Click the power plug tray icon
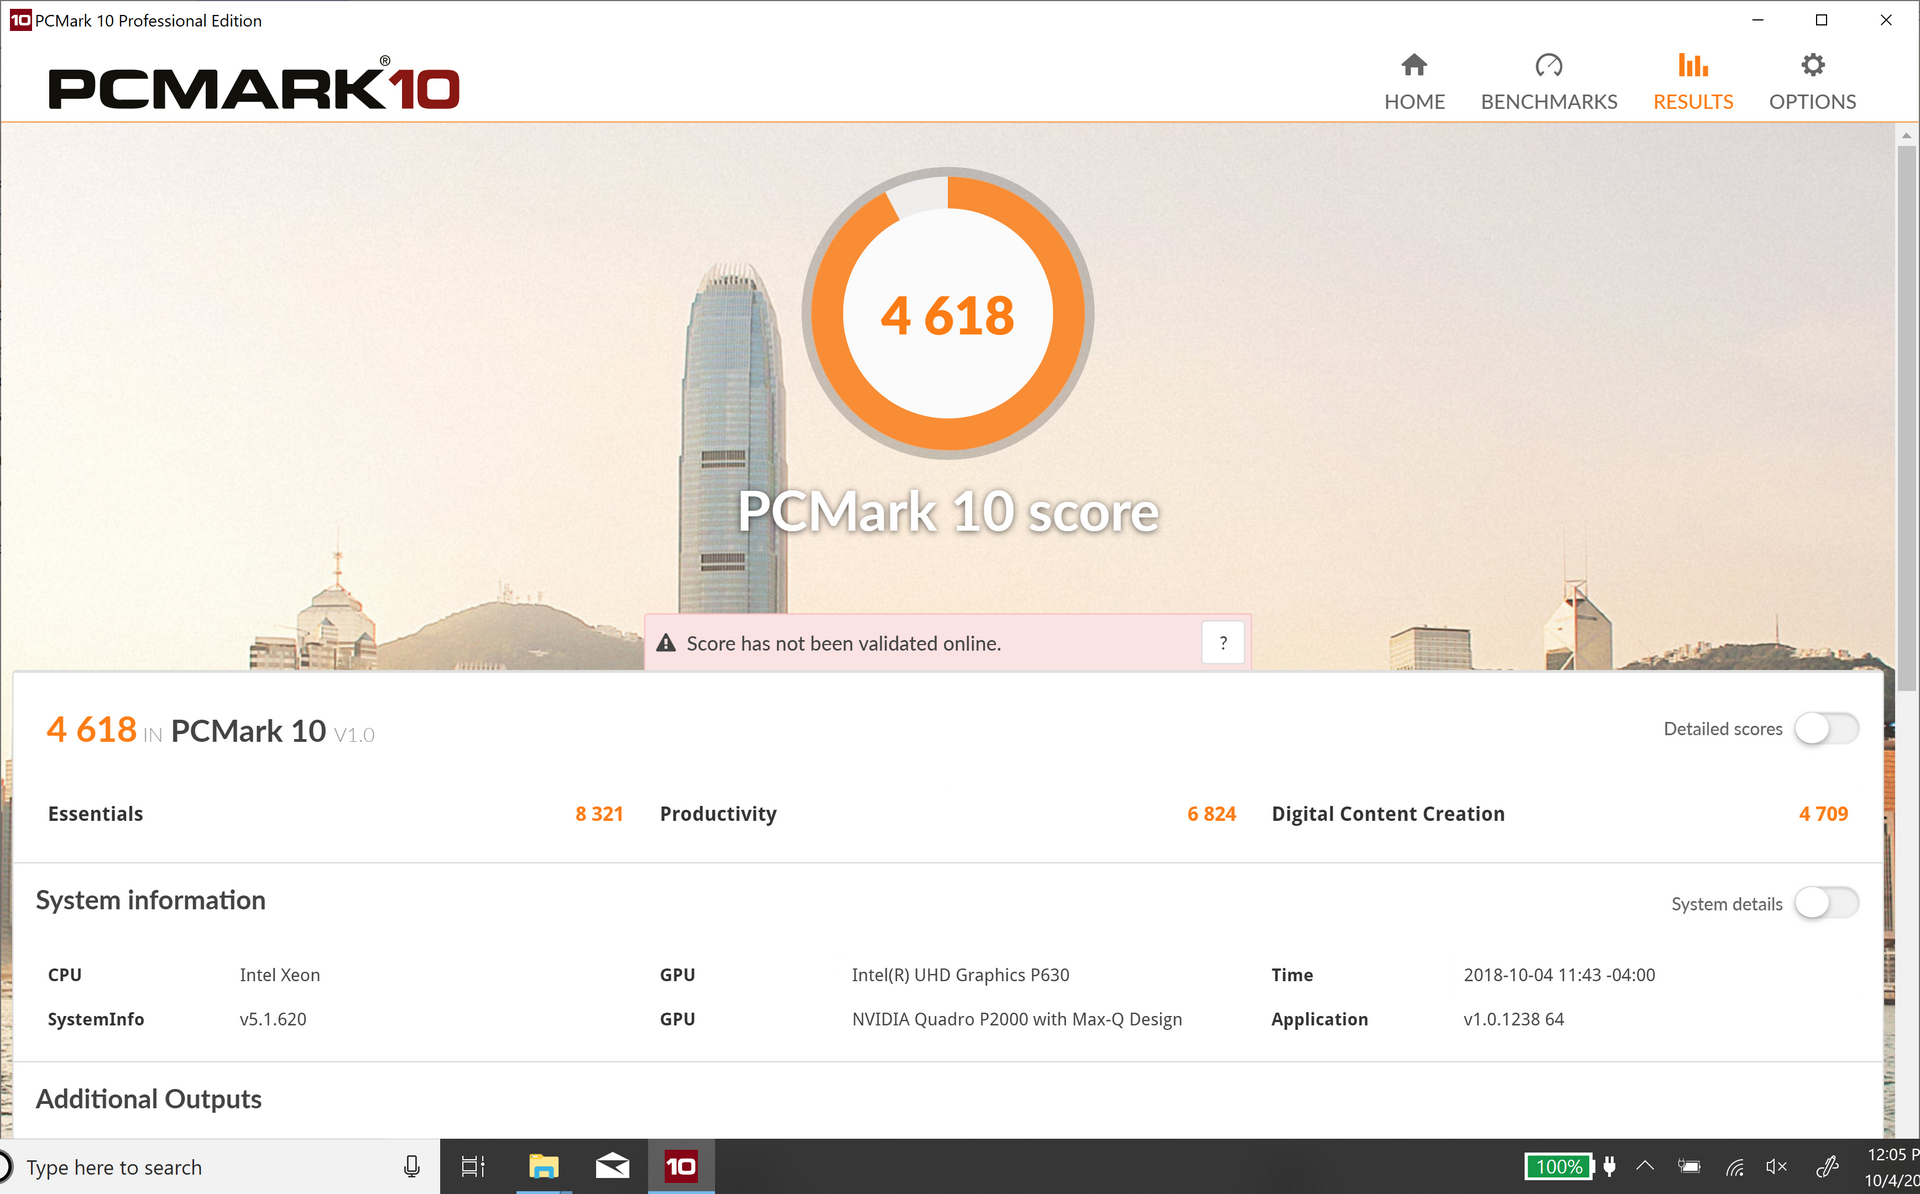The width and height of the screenshot is (1920, 1194). pos(1609,1167)
